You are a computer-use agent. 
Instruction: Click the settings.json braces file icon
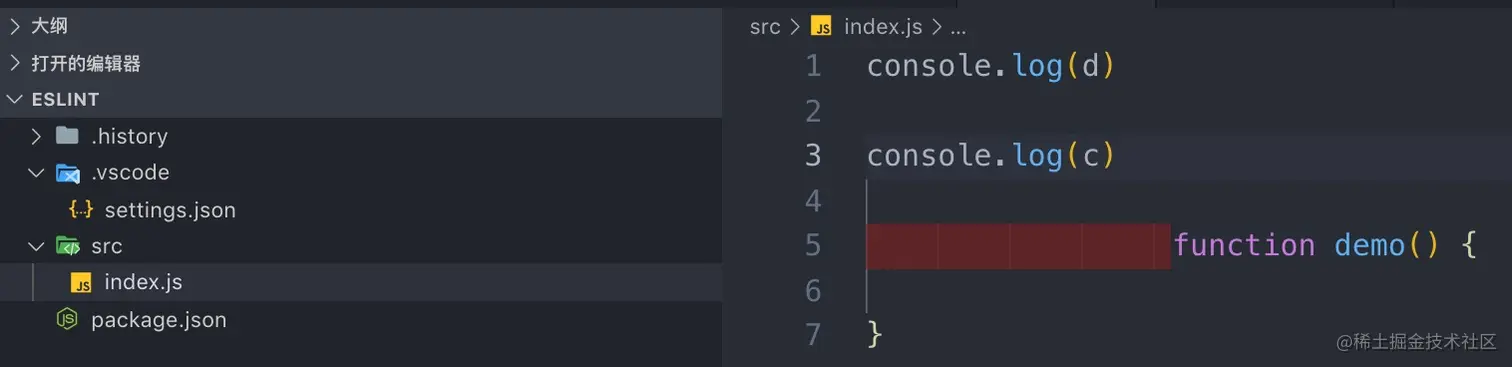click(81, 210)
